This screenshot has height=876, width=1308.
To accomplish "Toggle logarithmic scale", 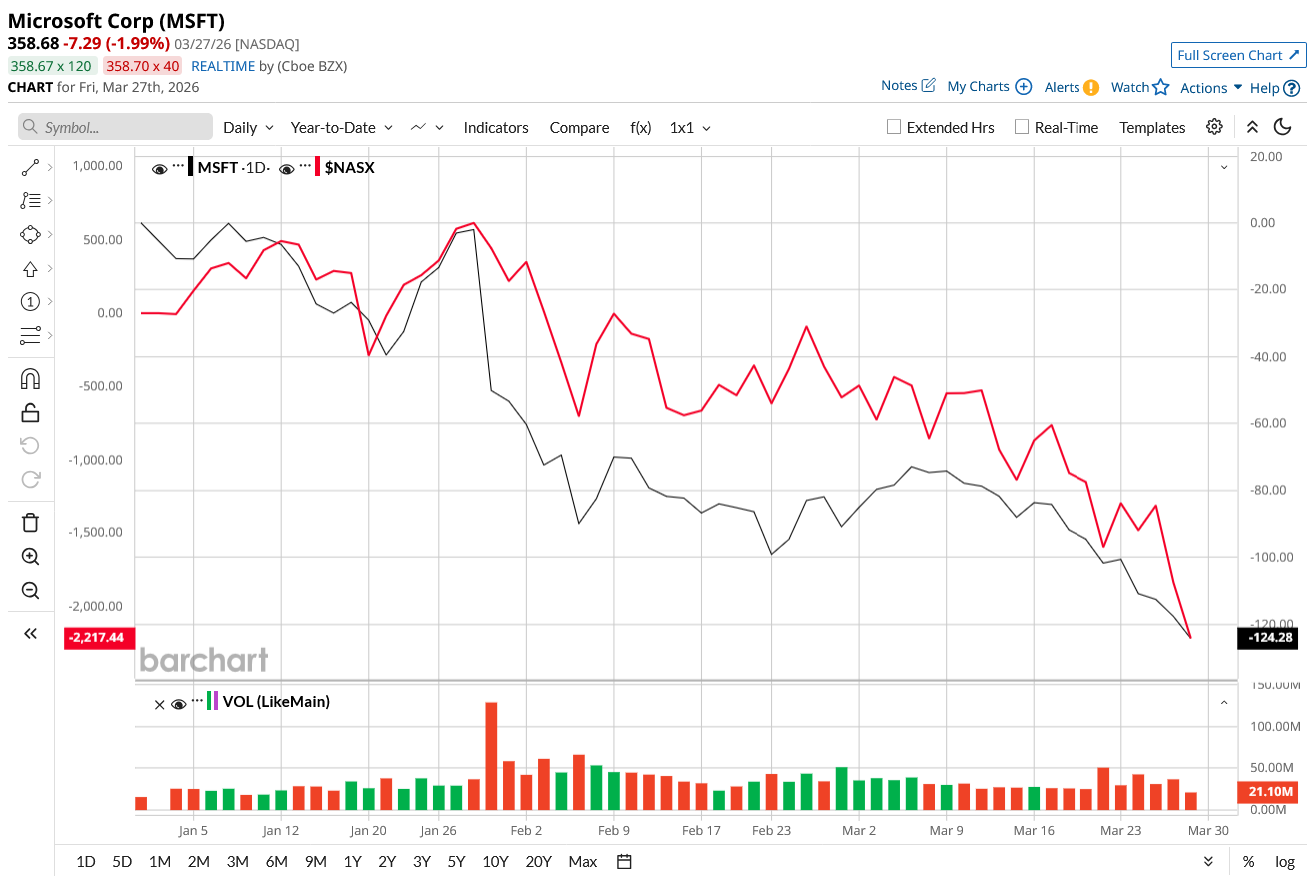I will (1285, 861).
